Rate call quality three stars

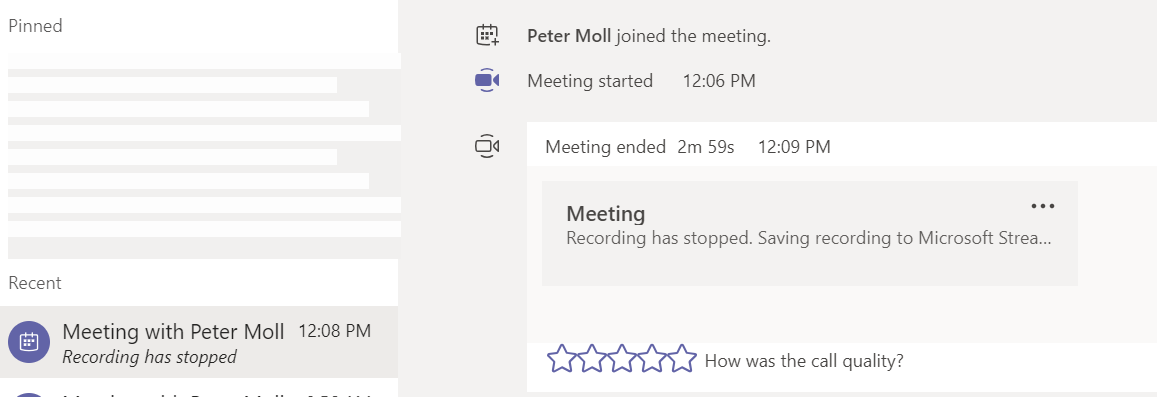tap(622, 359)
